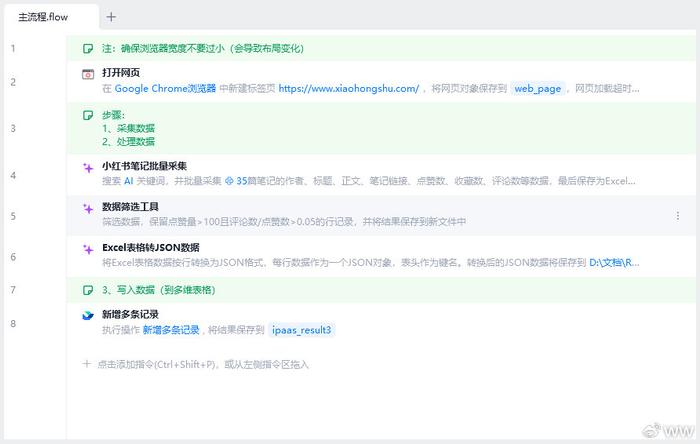
Task: Click the note icon on browser-width comment row
Action: [88, 49]
